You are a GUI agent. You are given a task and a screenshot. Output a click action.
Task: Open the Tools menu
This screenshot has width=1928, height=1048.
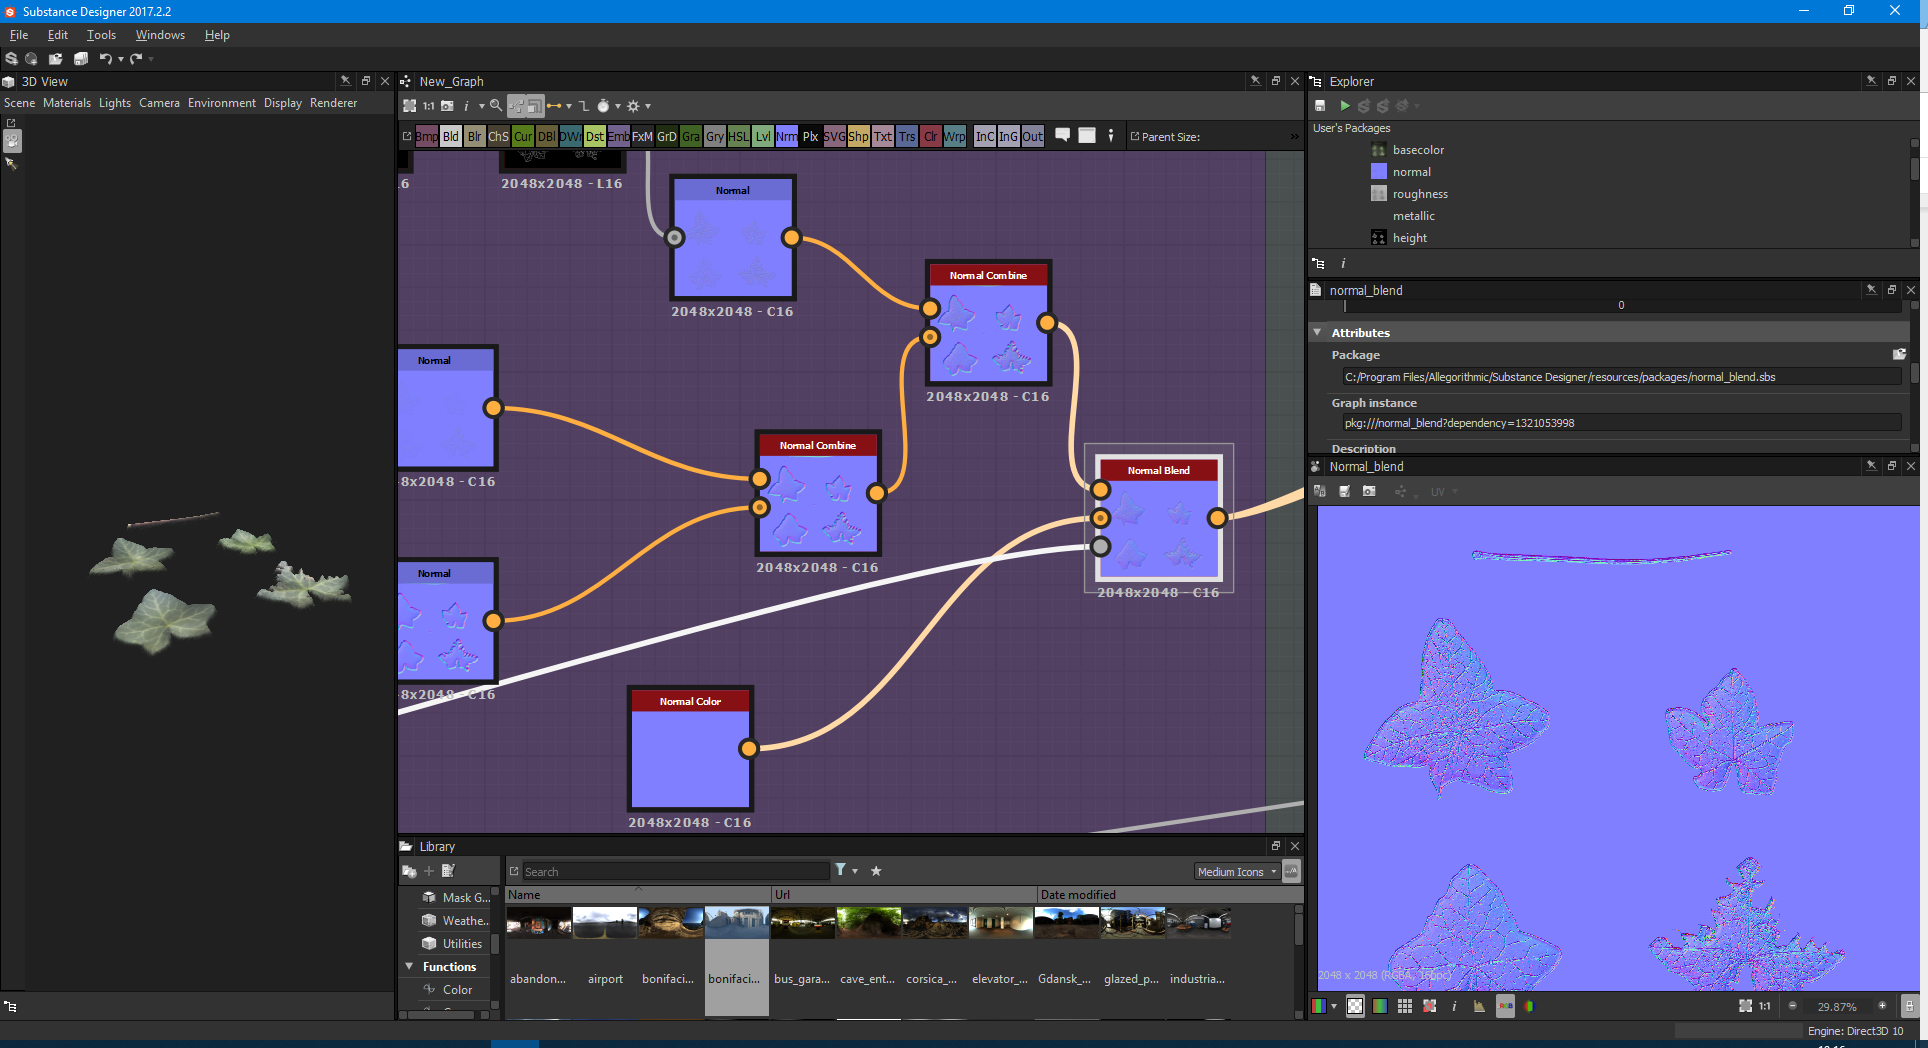tap(101, 35)
